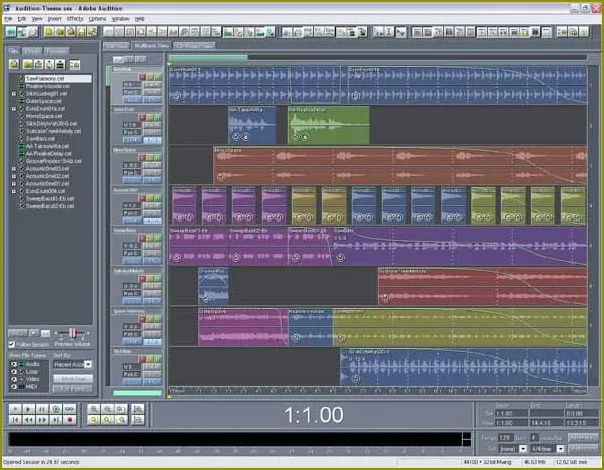Click New Session yellow icon in toolbar
604x470 pixels.
click(49, 32)
